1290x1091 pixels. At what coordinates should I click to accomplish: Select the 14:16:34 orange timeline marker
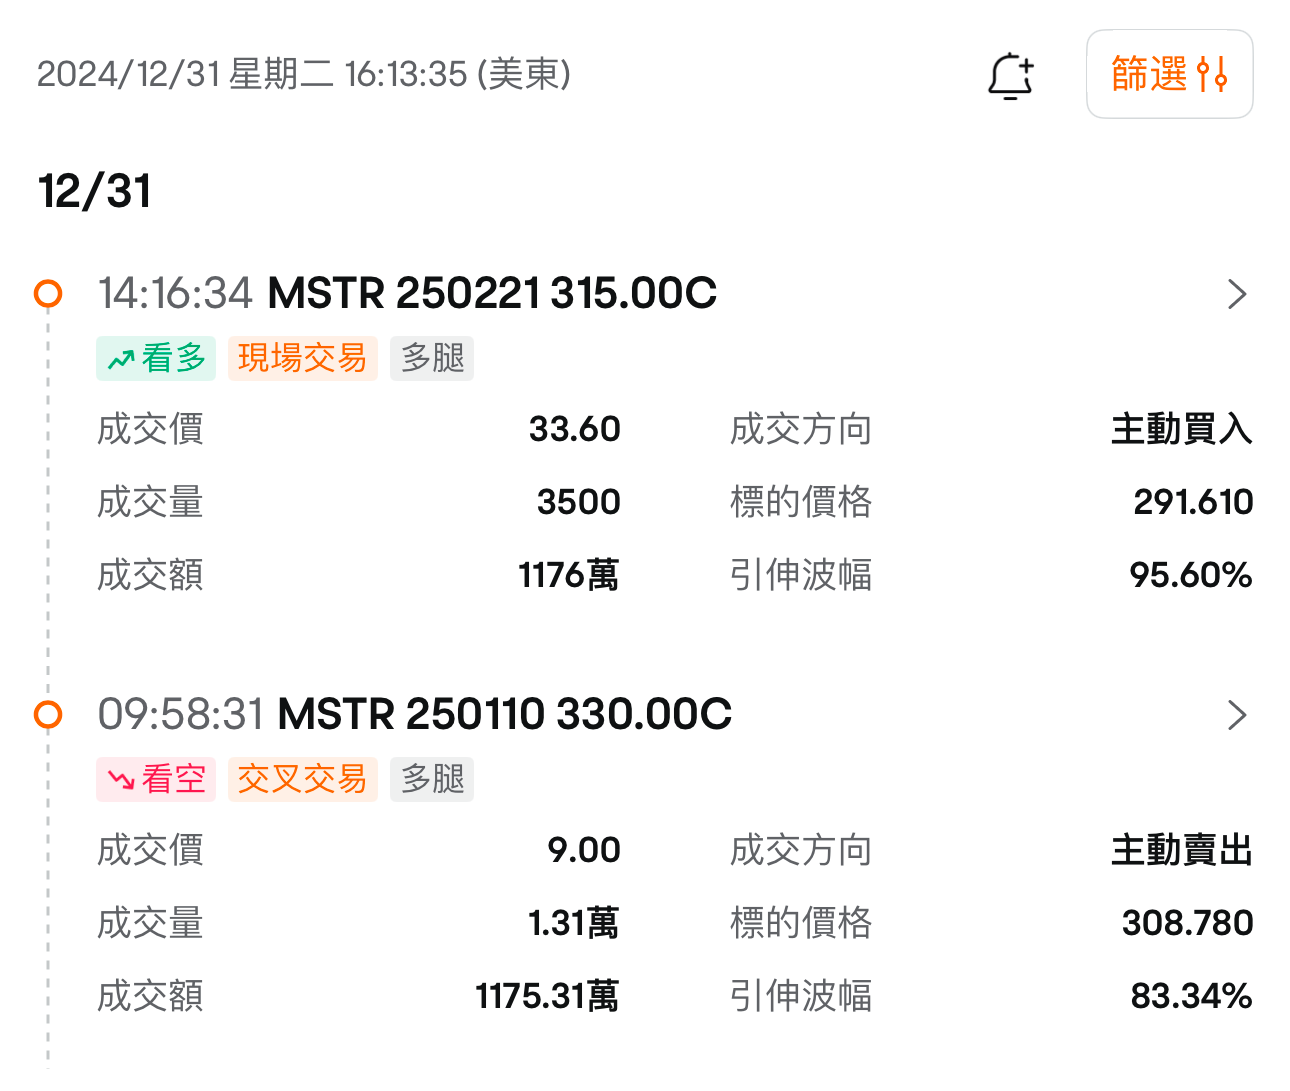pos(48,294)
